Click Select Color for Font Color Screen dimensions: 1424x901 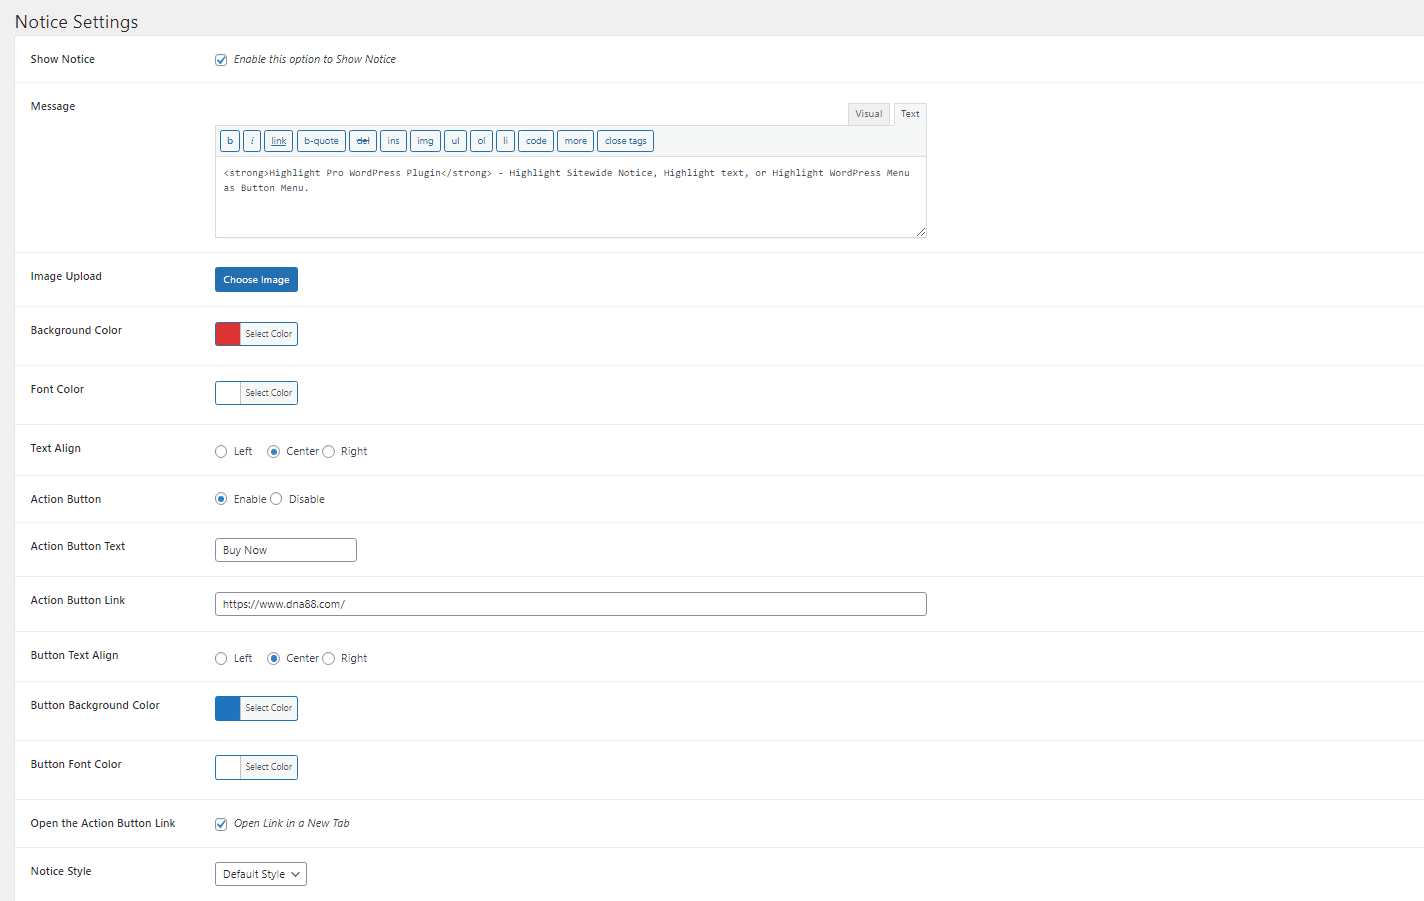269,393
